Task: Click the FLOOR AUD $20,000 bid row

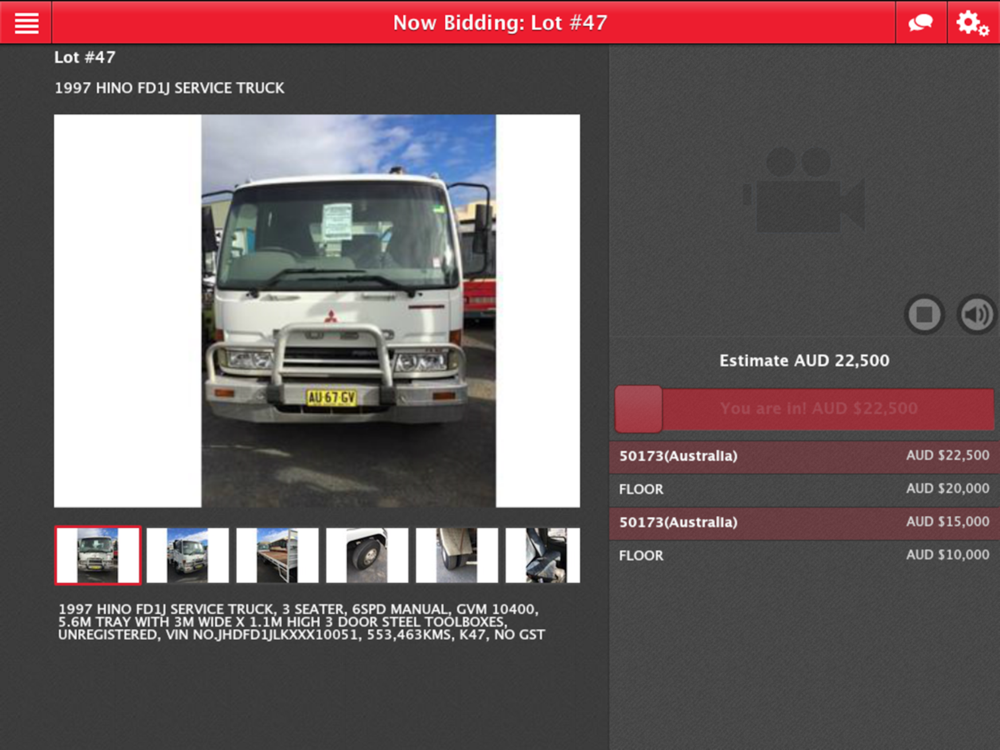Action: pyautogui.click(x=804, y=489)
